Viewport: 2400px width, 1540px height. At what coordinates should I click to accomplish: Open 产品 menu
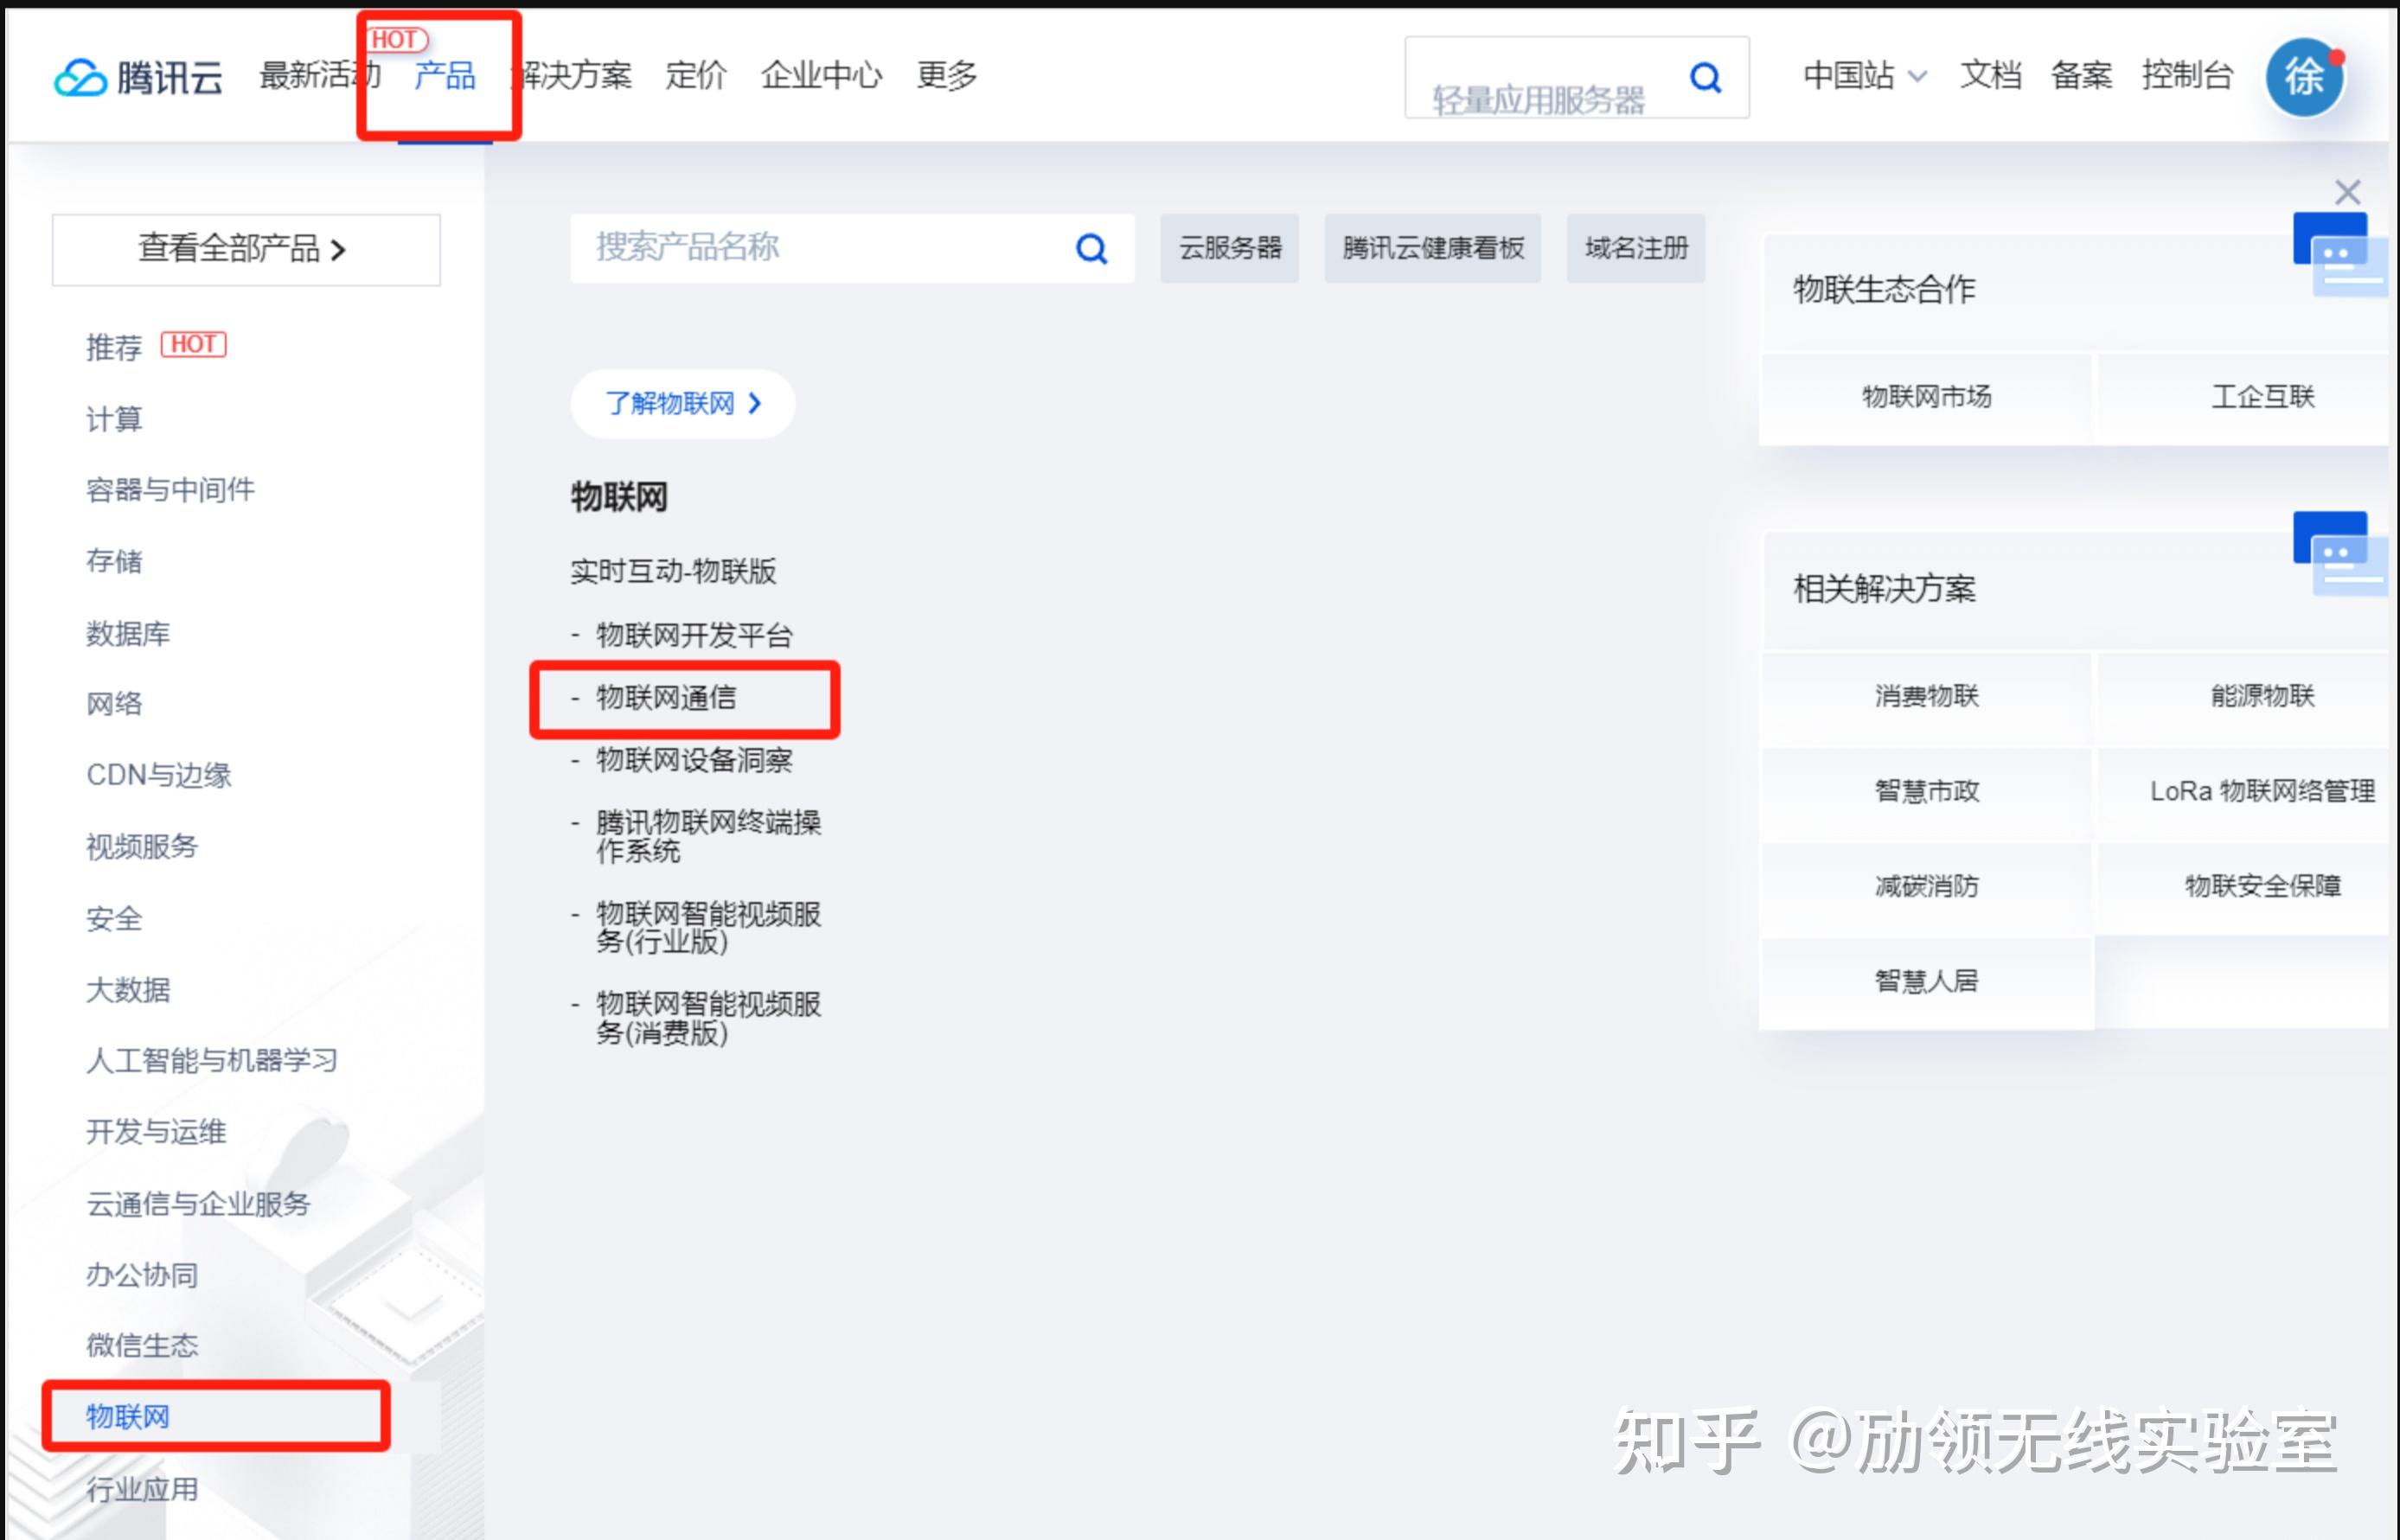(445, 75)
